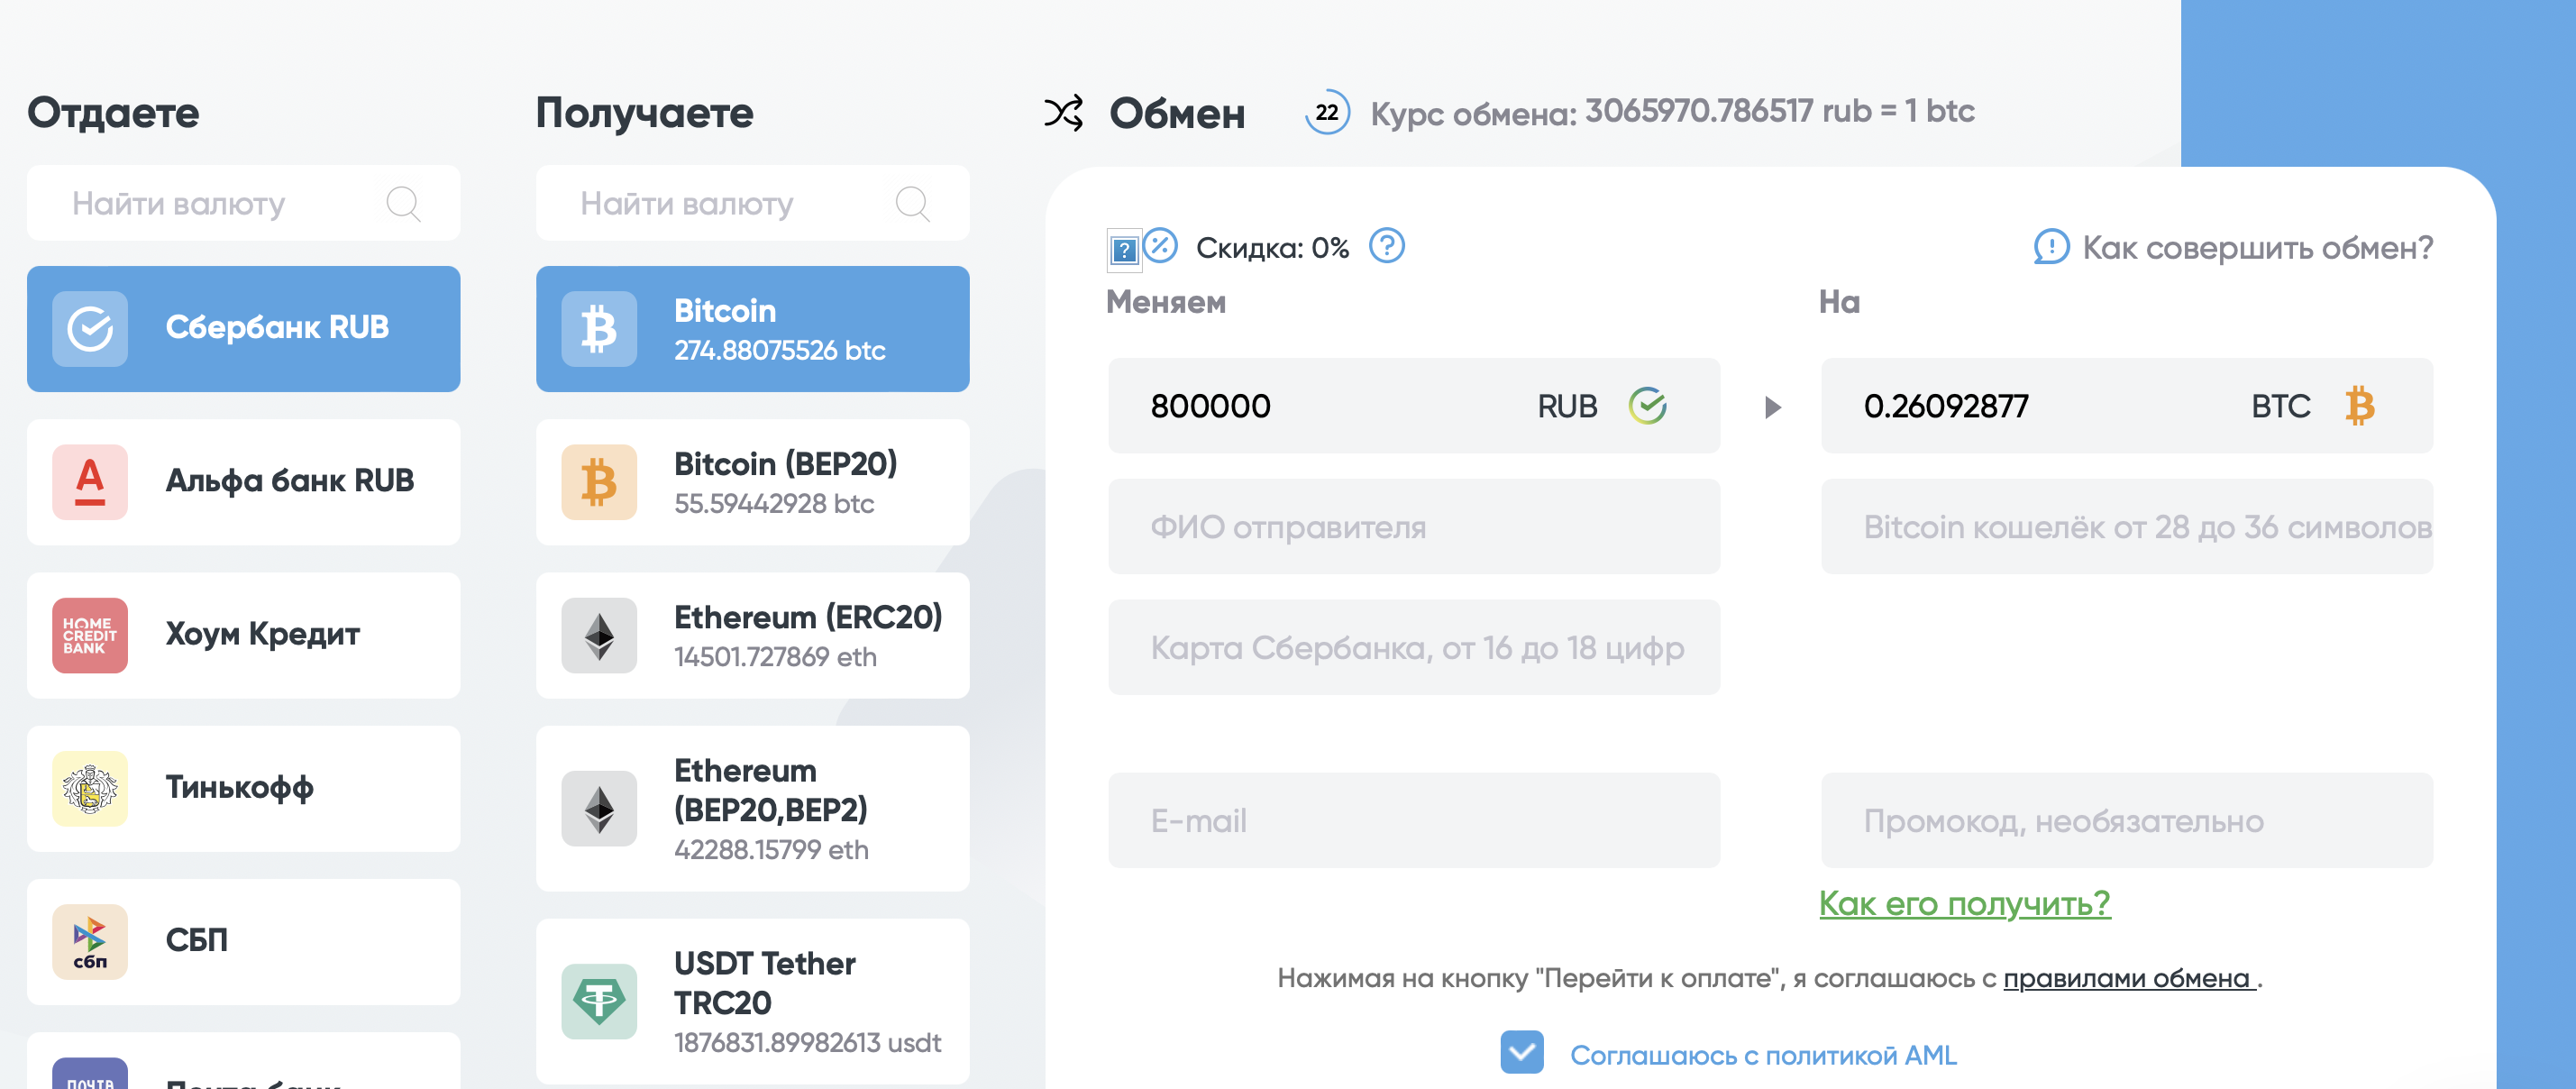The width and height of the screenshot is (2576, 1089).
Task: Click the Альфа банк red A icon
Action: pyautogui.click(x=90, y=481)
